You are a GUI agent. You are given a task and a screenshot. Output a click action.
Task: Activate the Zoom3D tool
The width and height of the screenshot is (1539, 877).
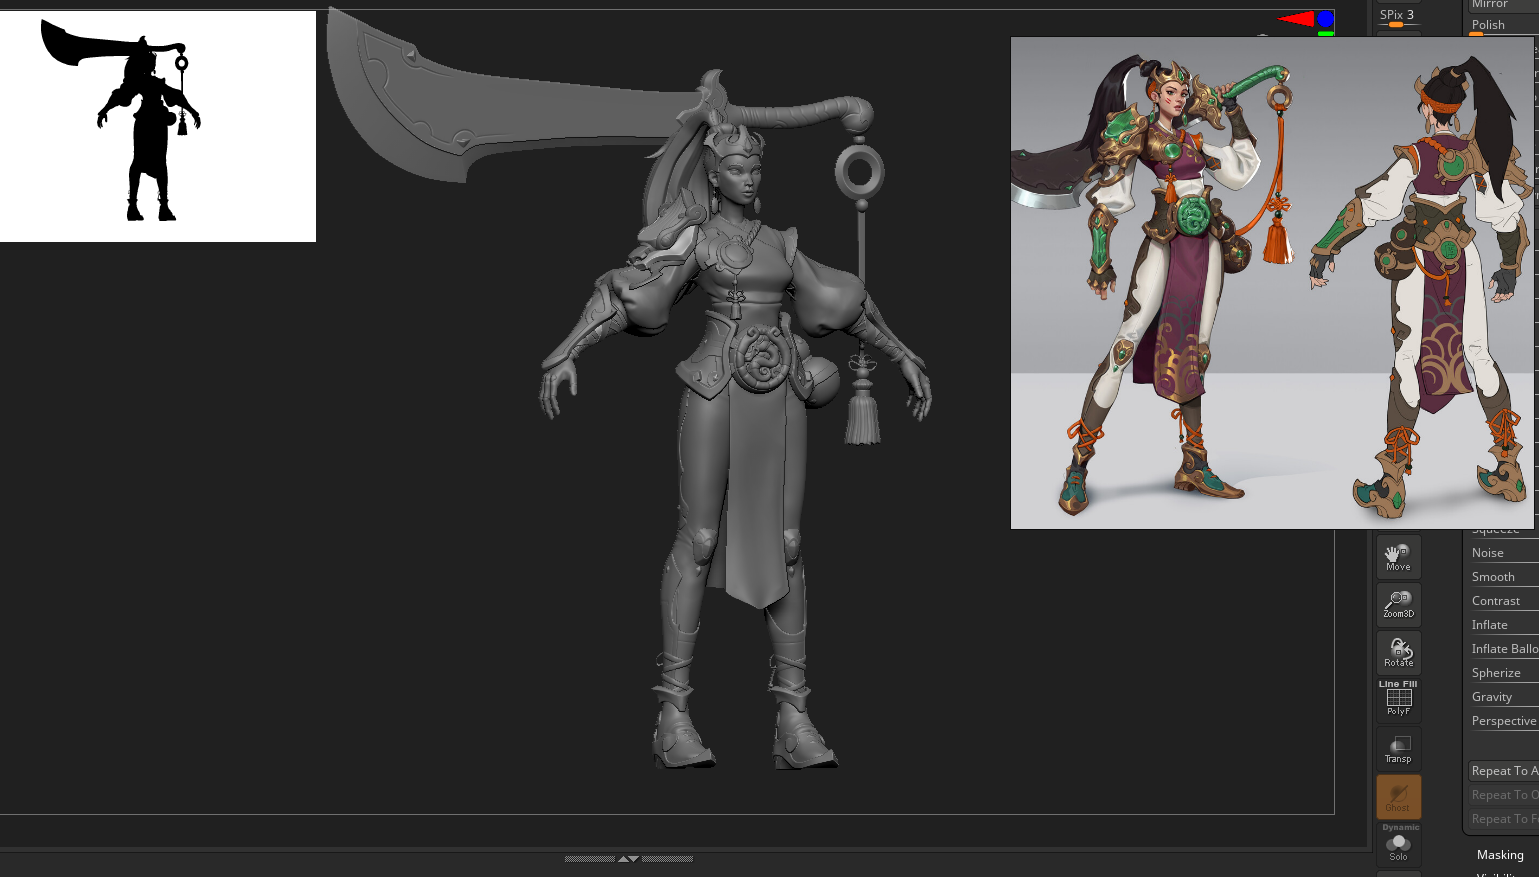(1398, 604)
